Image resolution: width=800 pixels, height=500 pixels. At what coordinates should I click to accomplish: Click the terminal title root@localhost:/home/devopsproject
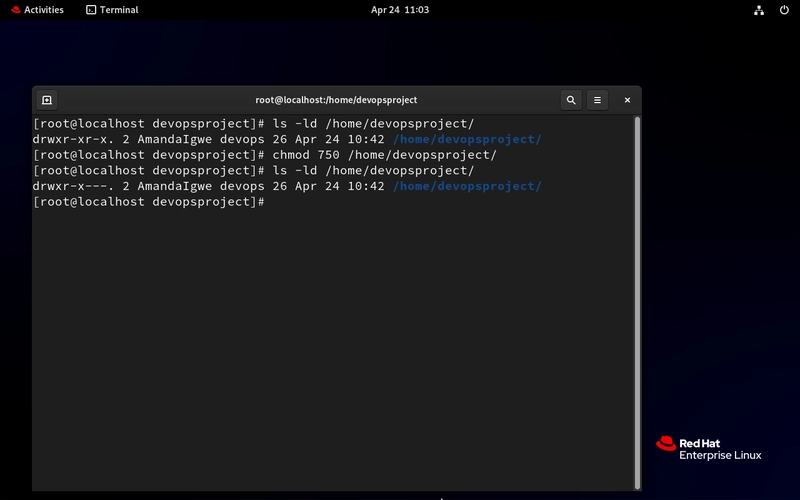point(336,100)
